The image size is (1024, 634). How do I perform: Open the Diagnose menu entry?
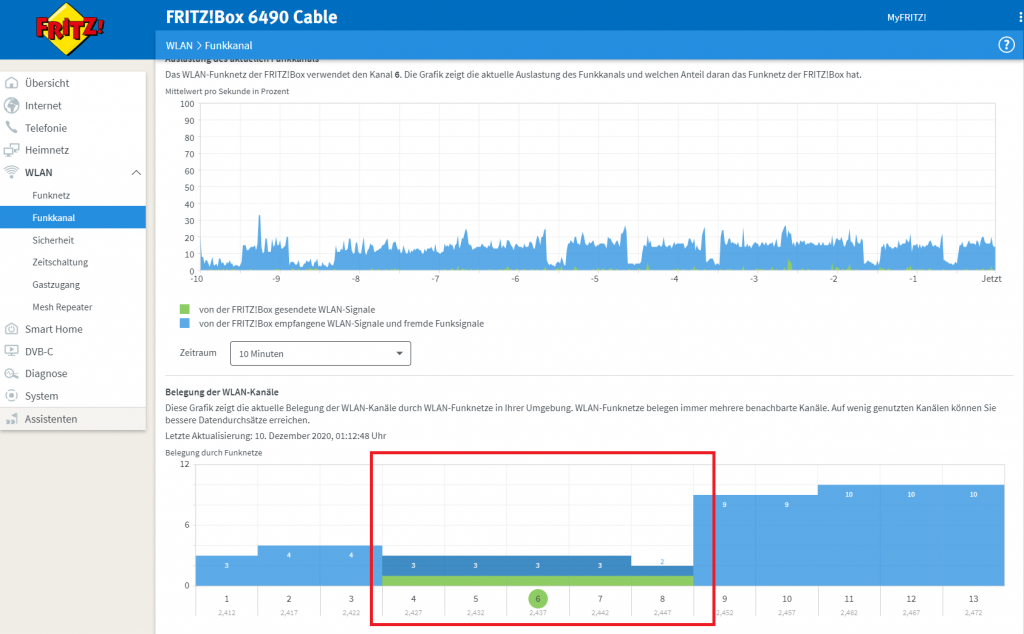point(46,373)
